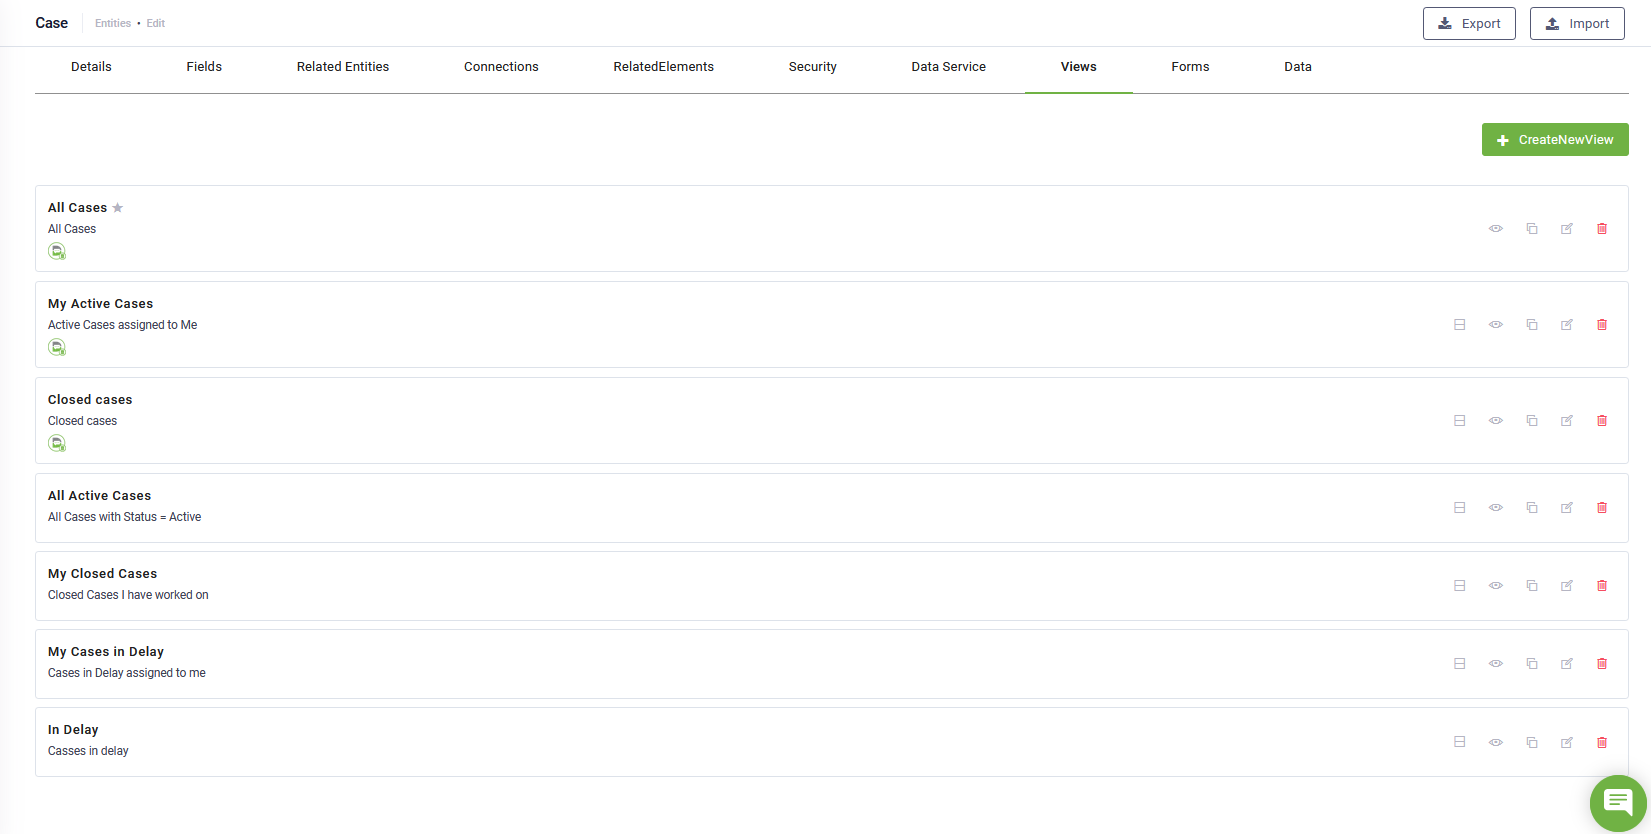1651x834 pixels.
Task: Go to the Security tab
Action: point(813,67)
